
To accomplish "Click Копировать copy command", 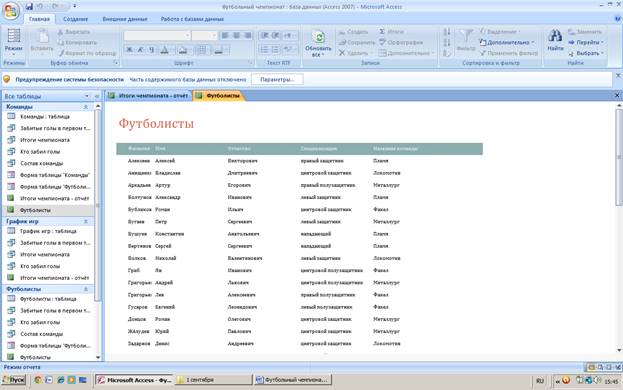I will pos(77,42).
